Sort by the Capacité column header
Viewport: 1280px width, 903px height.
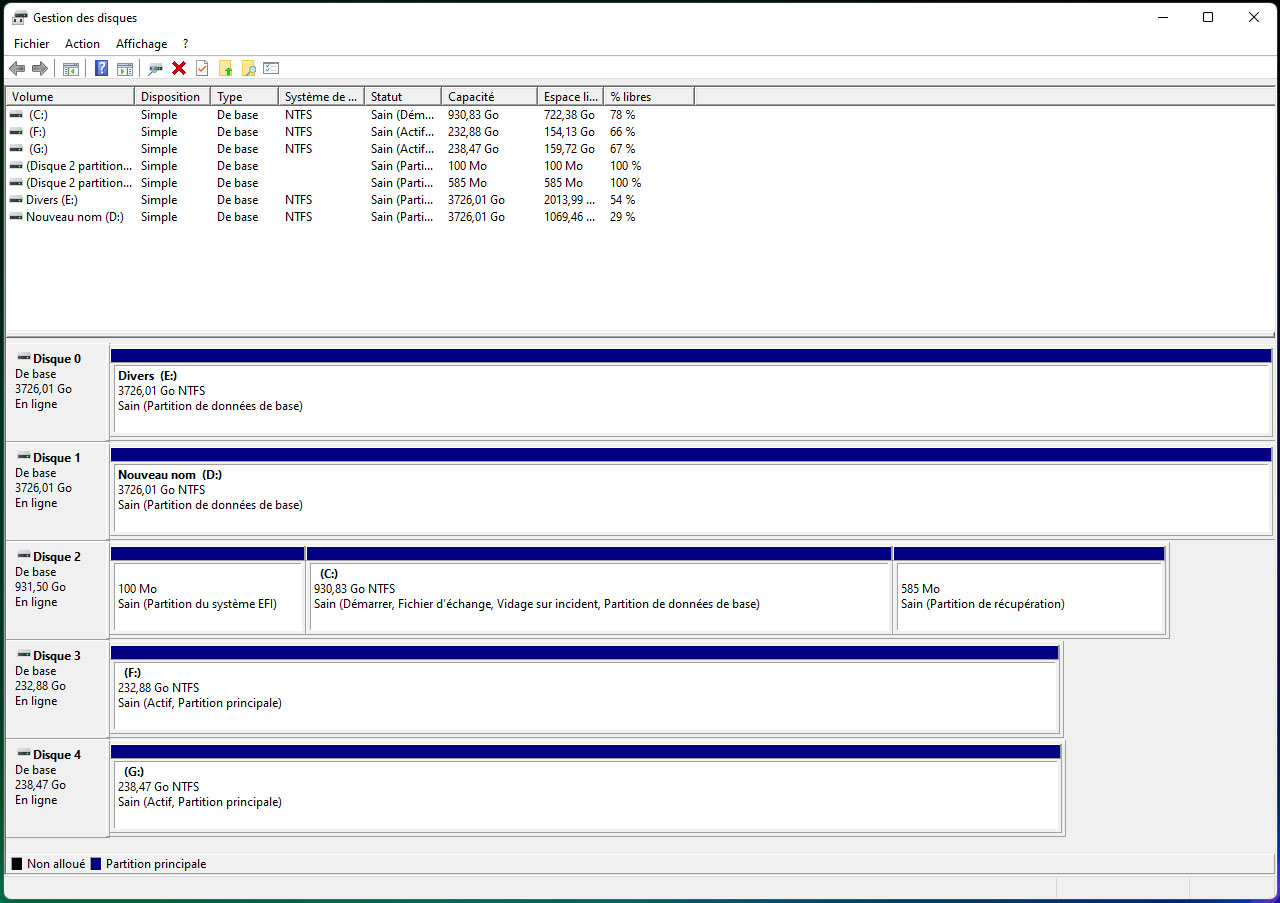(489, 97)
